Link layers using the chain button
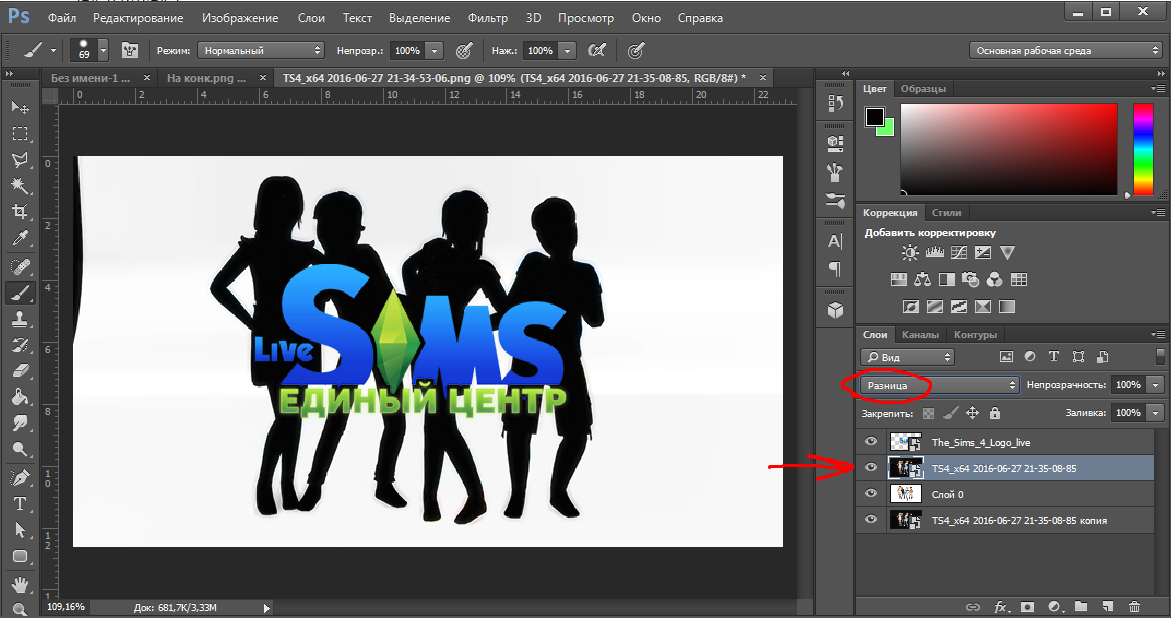This screenshot has width=1171, height=618. tap(972, 608)
